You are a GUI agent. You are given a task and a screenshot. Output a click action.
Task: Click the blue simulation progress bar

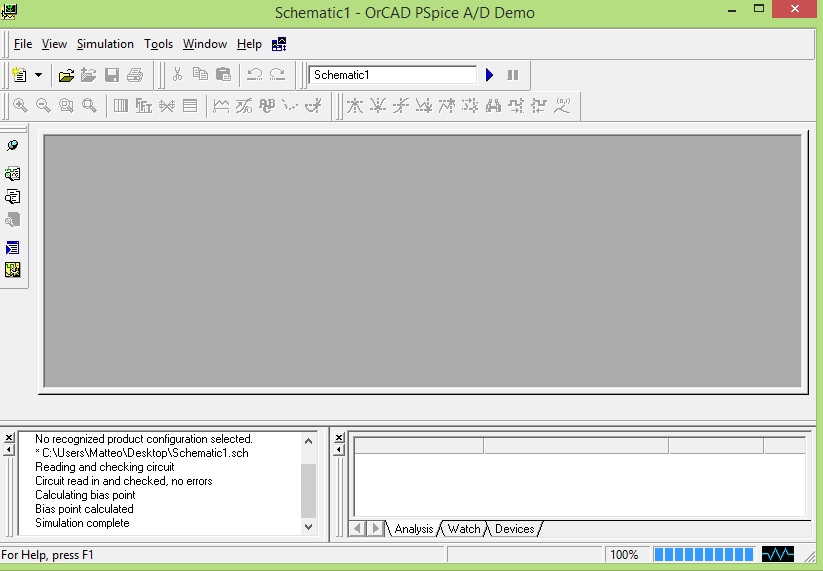point(702,554)
